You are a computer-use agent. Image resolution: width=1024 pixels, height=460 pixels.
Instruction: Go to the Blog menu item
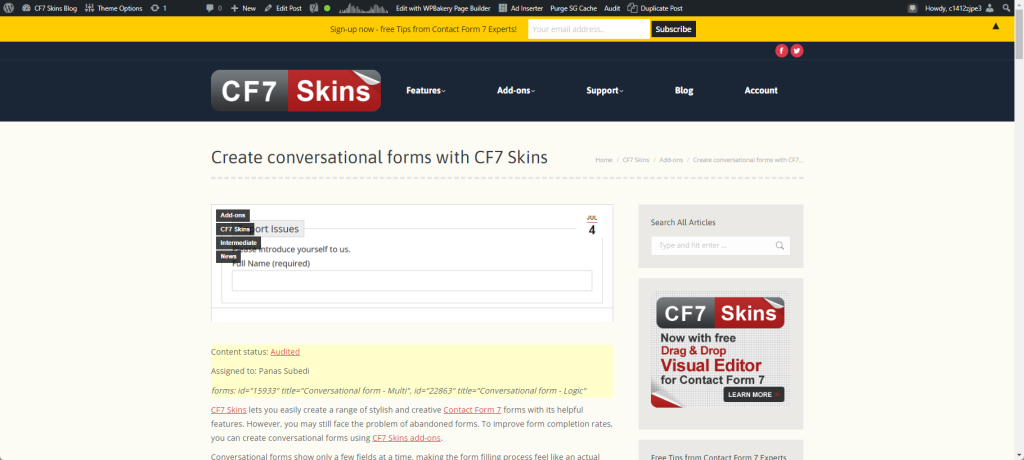[x=684, y=90]
